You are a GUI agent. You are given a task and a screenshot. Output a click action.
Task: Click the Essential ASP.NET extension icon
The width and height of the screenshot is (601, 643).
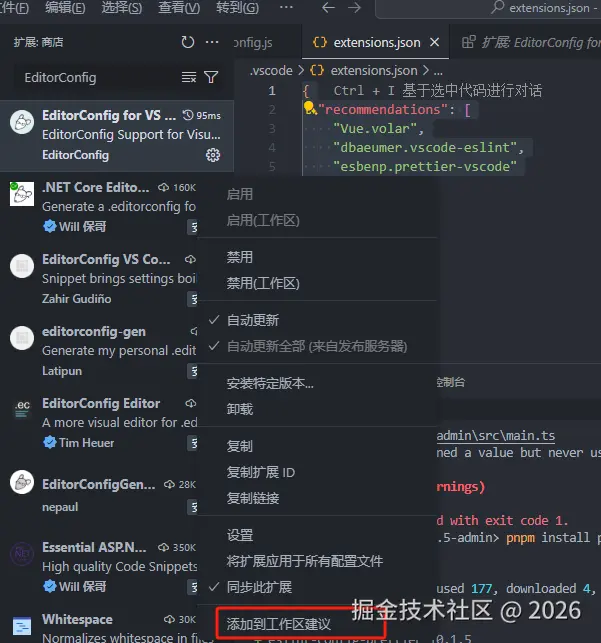point(22,554)
